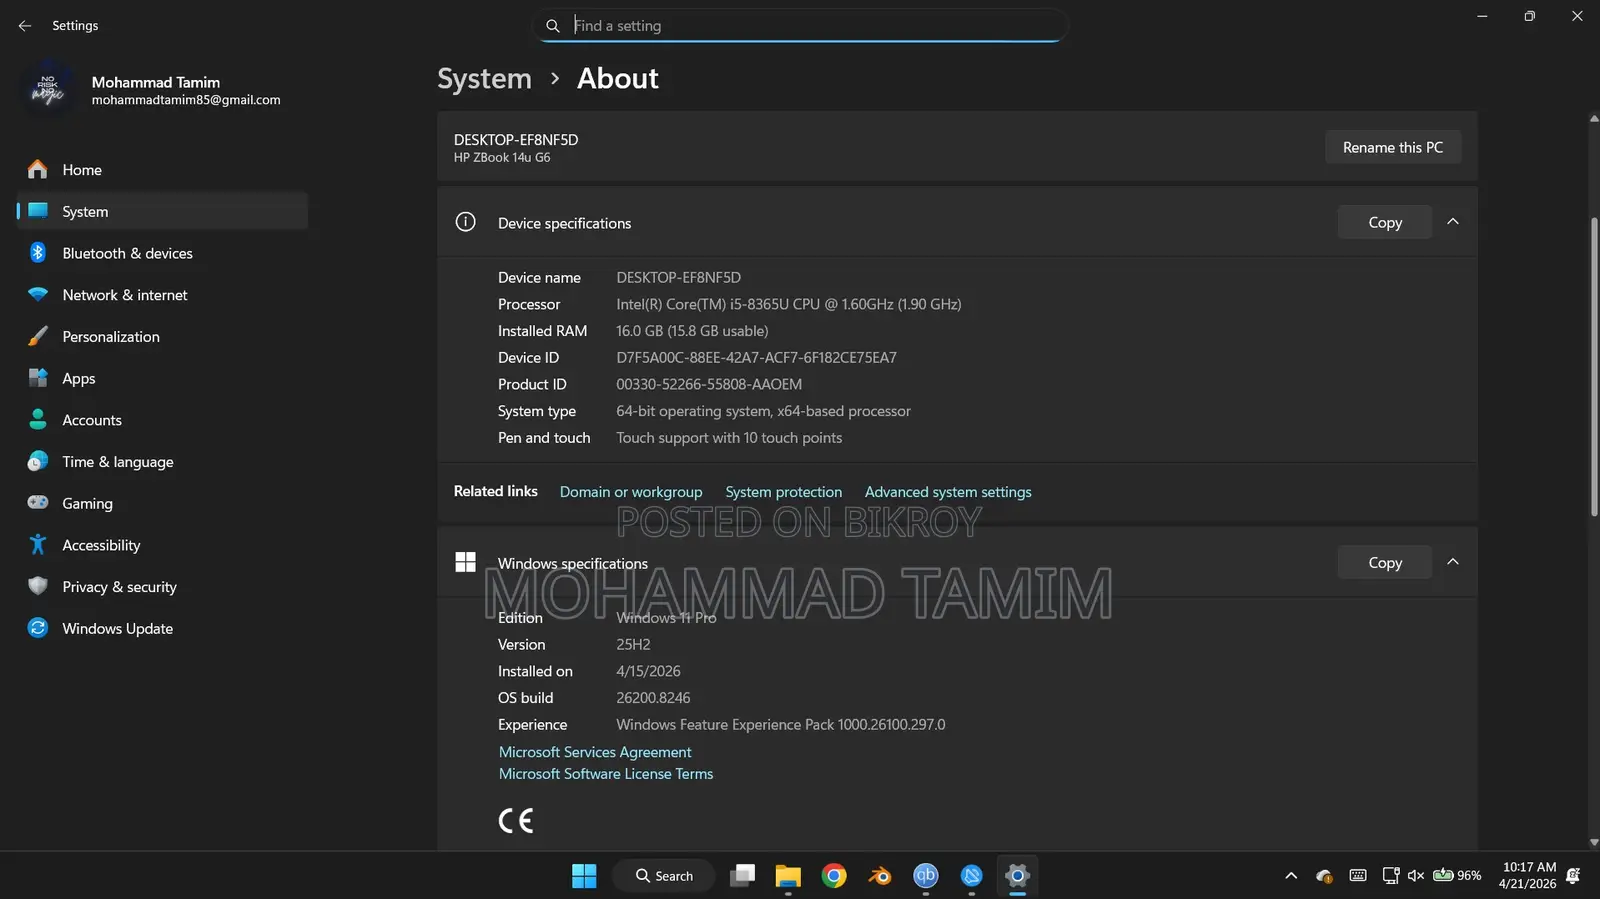
Task: Collapse the Device specifications section
Action: coord(1453,222)
